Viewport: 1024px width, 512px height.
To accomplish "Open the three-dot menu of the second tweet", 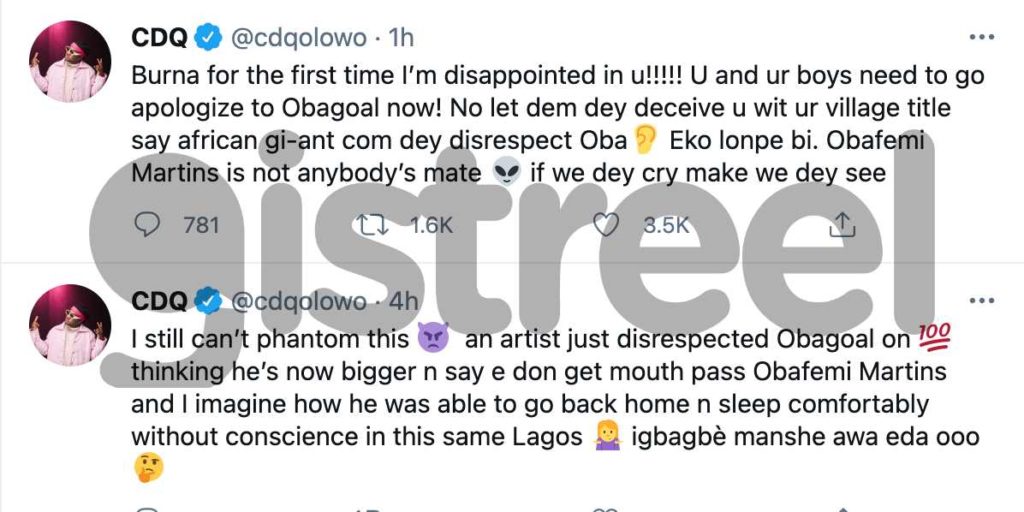I will pos(982,301).
